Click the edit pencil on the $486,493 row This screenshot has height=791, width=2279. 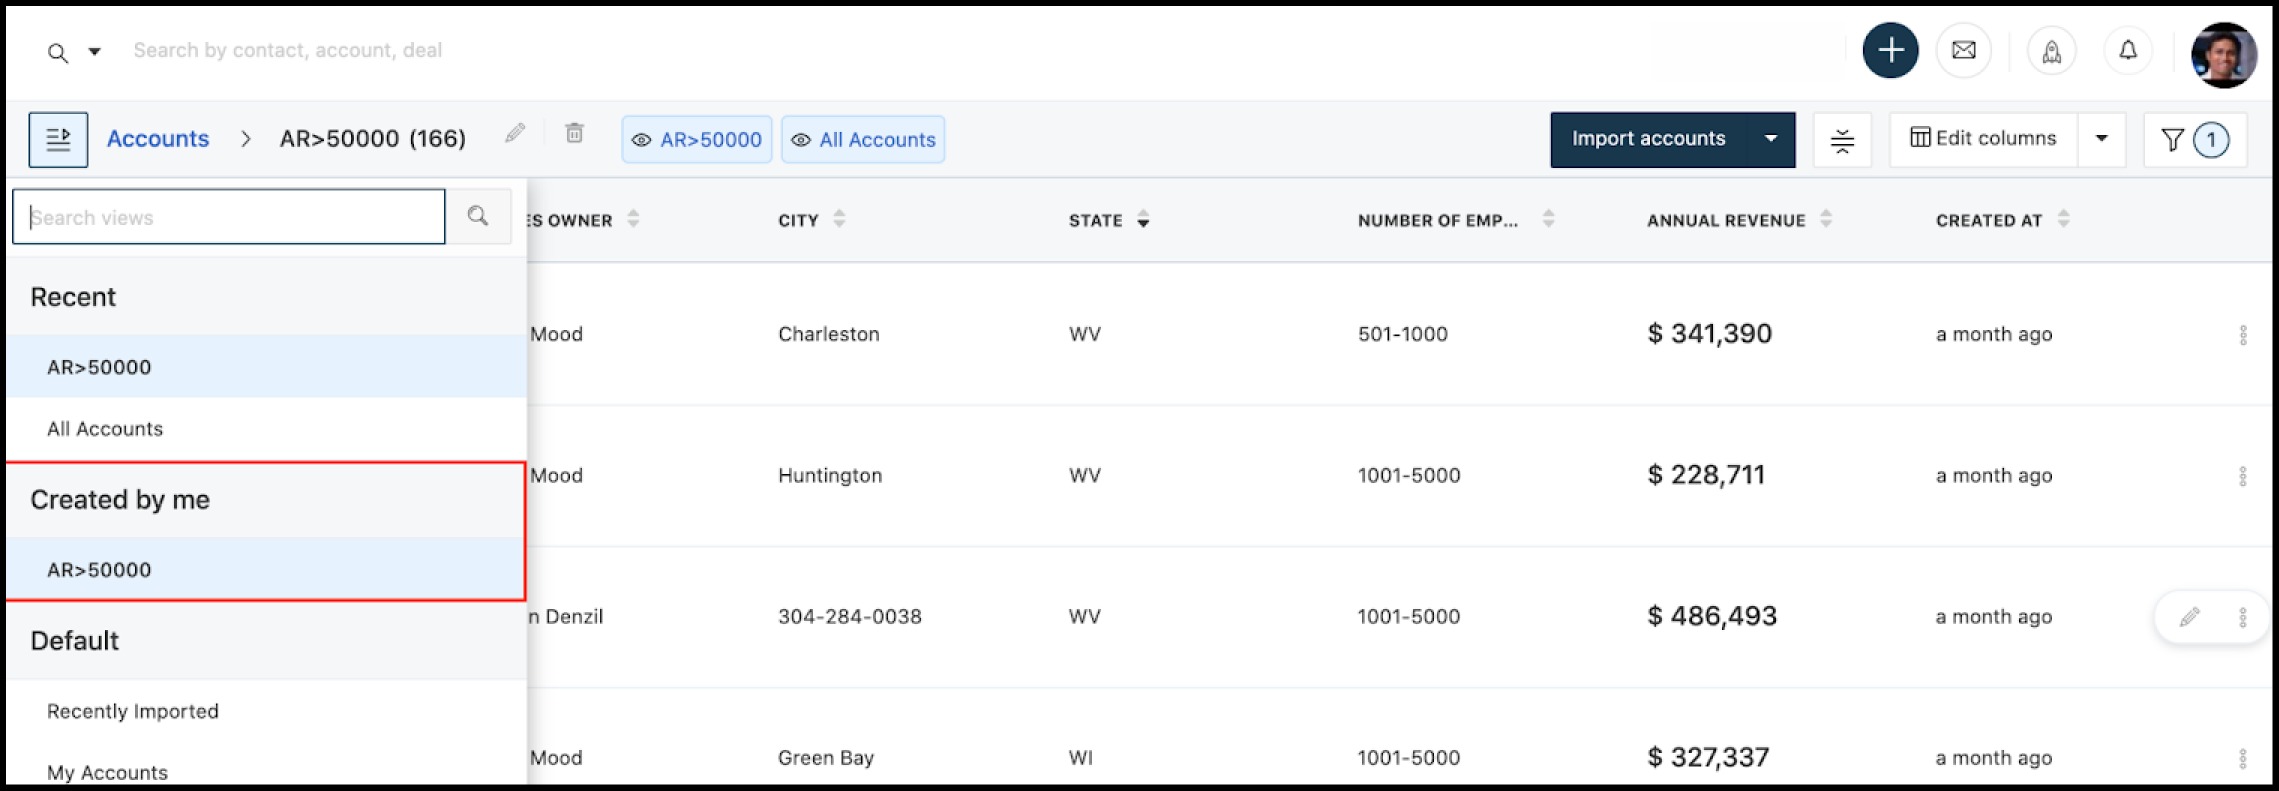point(2189,617)
